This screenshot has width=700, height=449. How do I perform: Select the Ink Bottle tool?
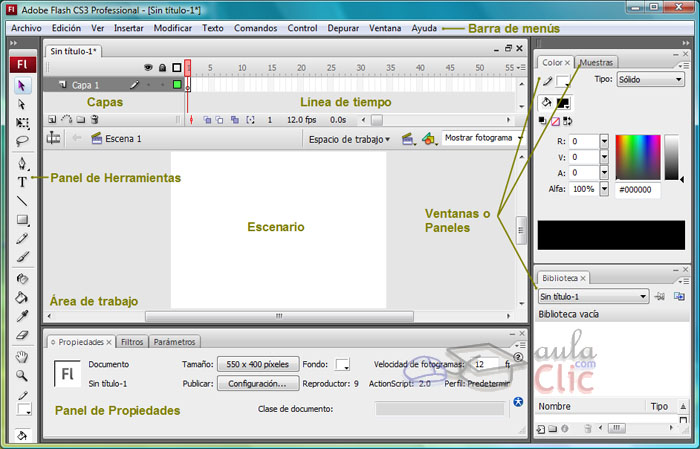[22, 279]
